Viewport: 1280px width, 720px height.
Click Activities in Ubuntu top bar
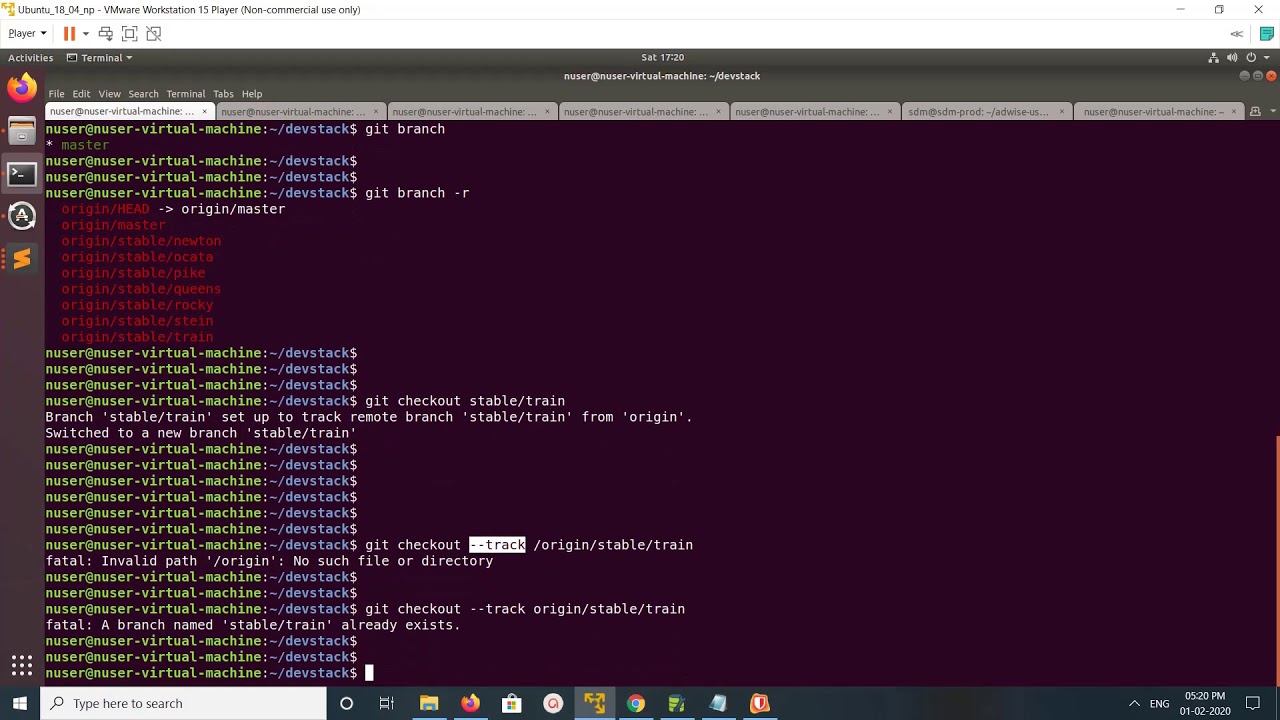[x=30, y=58]
